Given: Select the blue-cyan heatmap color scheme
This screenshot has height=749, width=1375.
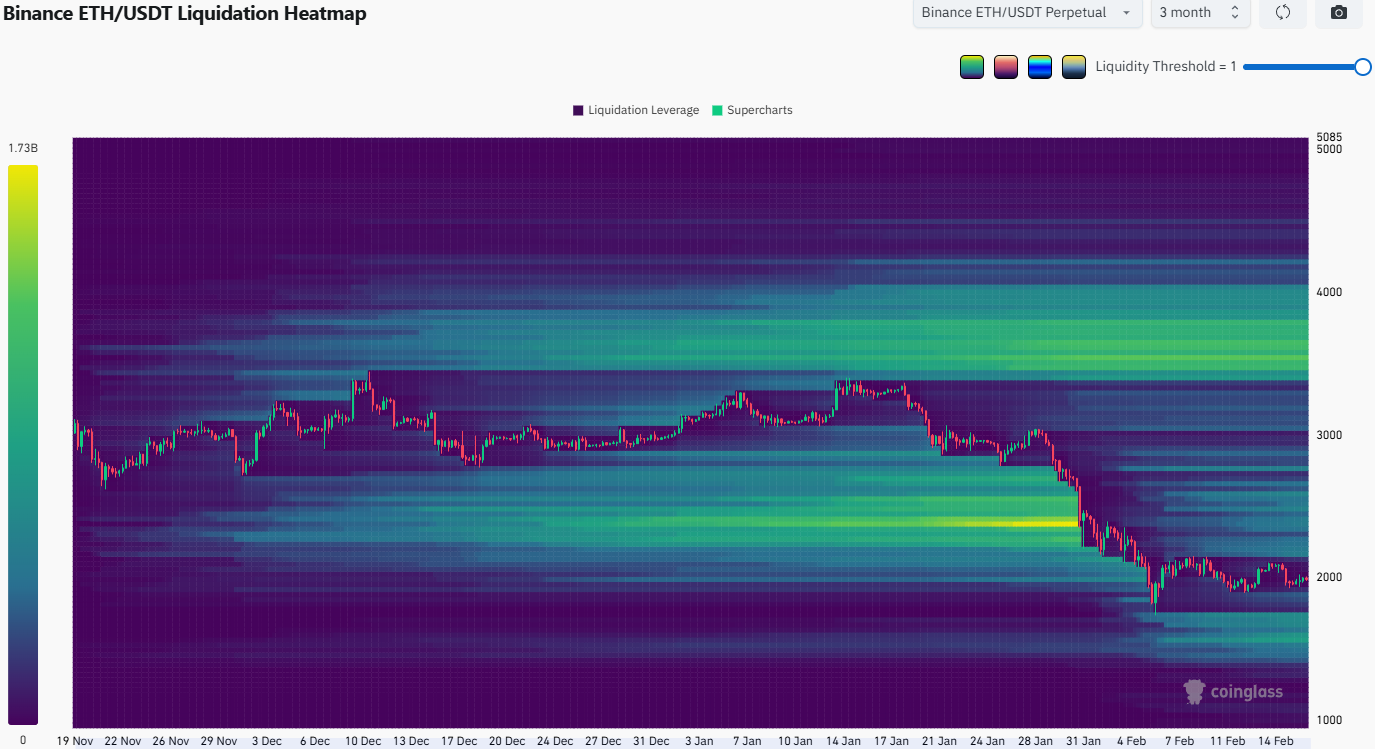Looking at the screenshot, I should [x=1040, y=67].
